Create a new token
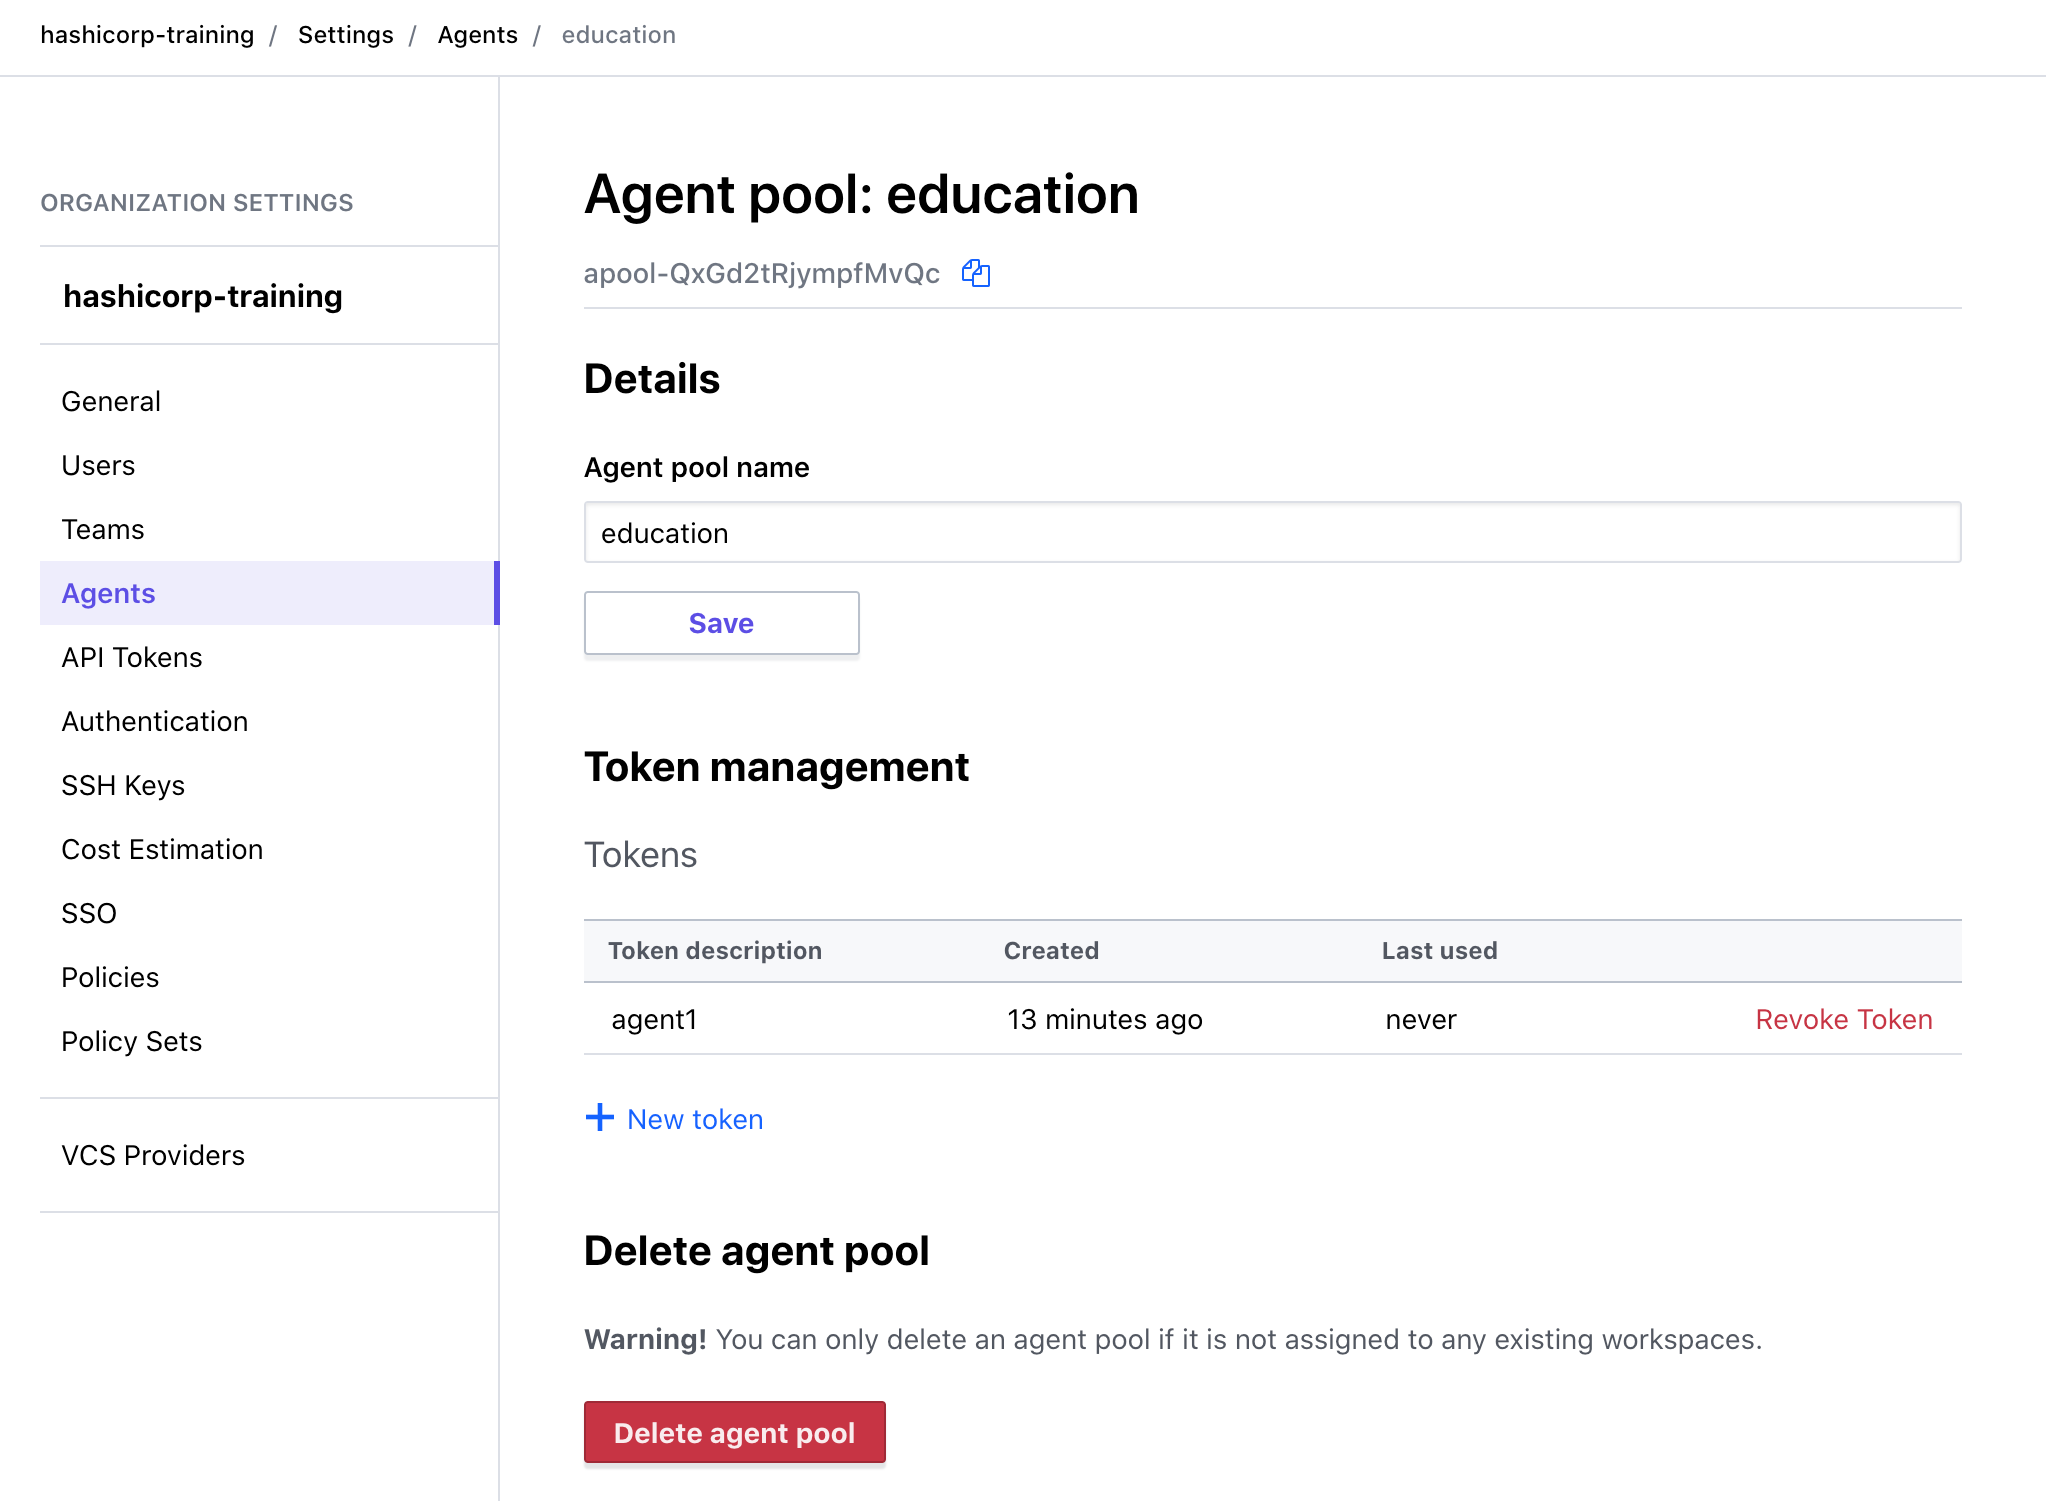2046x1501 pixels. (x=694, y=1119)
